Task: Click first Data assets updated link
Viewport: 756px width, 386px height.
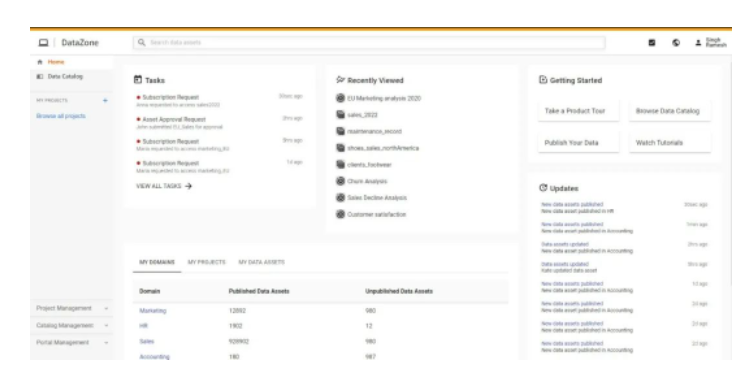Action: point(565,244)
